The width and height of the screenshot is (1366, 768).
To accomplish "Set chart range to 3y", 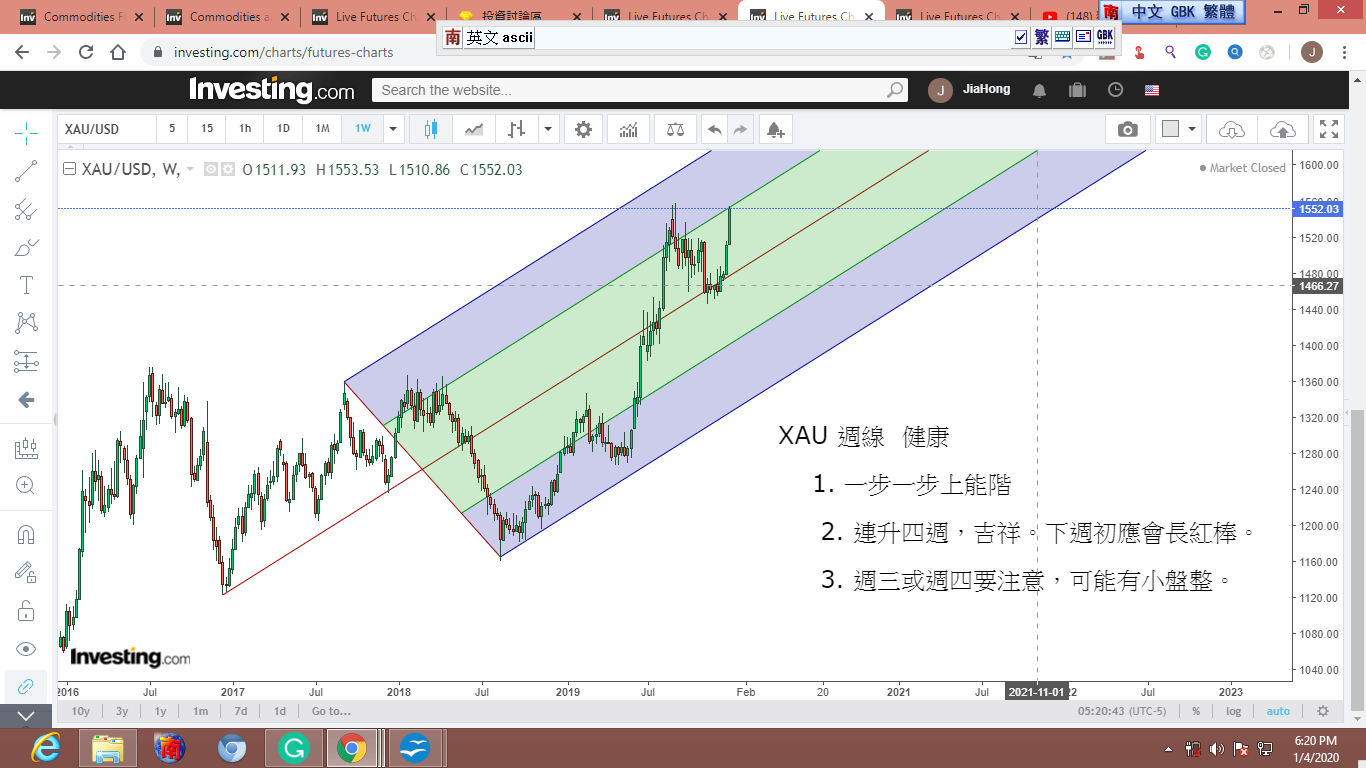I will pos(122,711).
